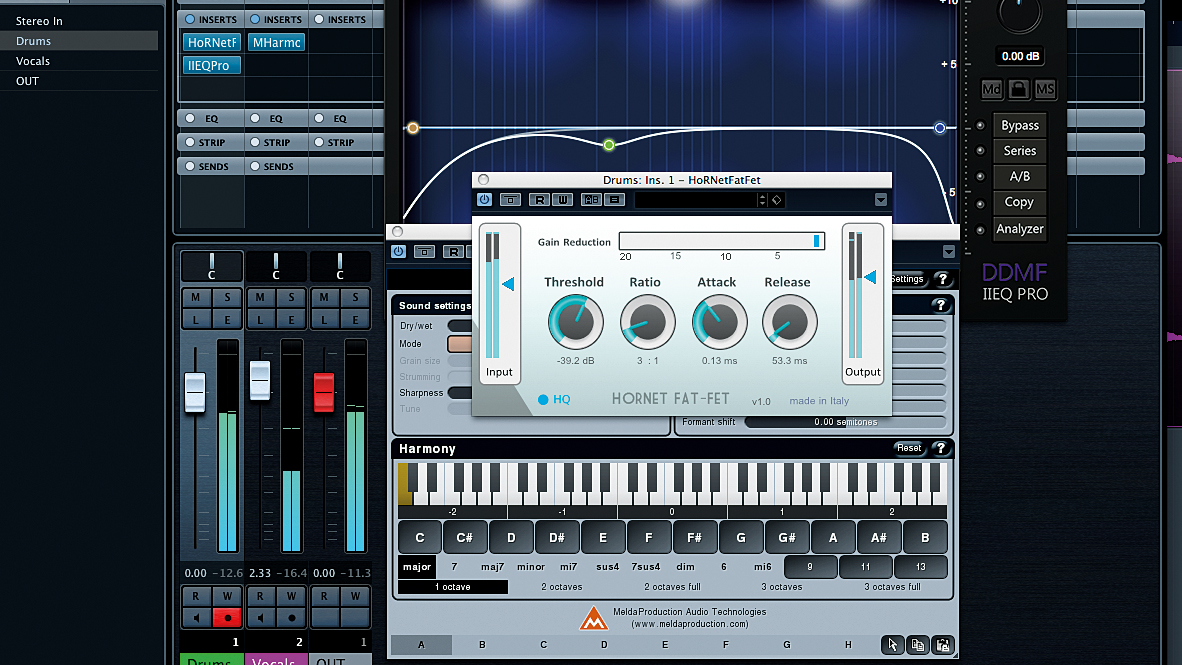Toggle MHarmonizer window power button
This screenshot has height=665, width=1182.
coord(398,252)
